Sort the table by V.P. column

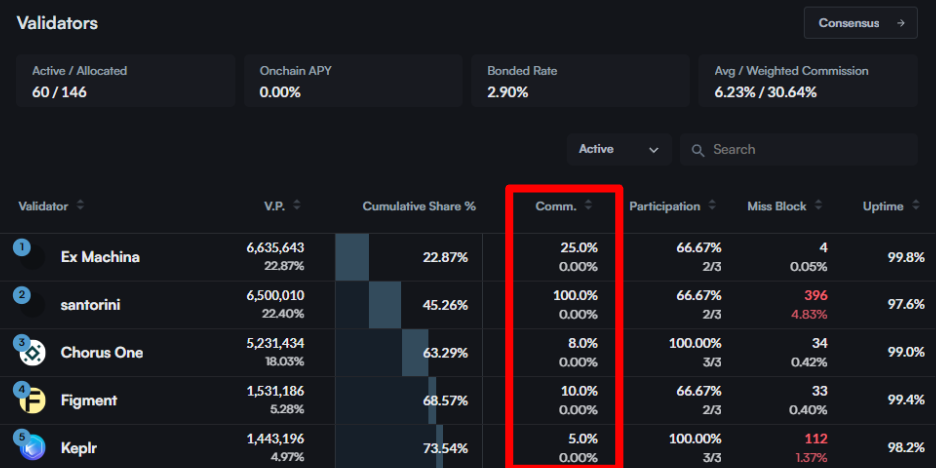pyautogui.click(x=282, y=206)
